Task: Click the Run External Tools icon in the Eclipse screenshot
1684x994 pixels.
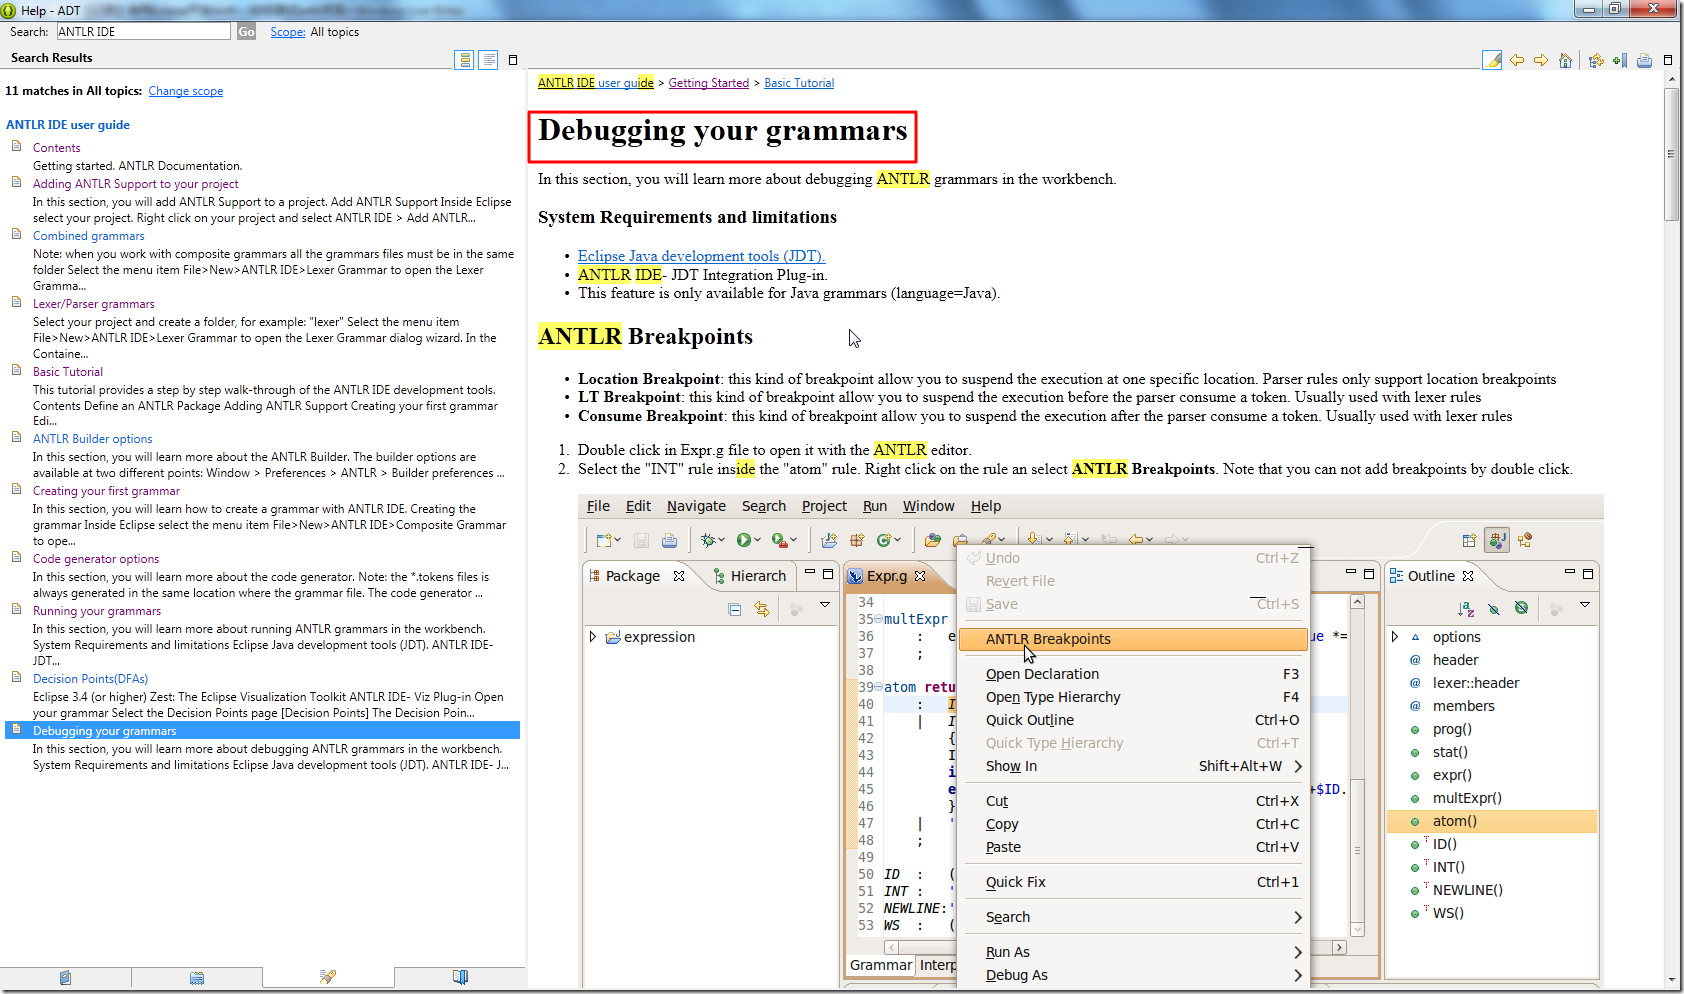Action: [x=779, y=540]
